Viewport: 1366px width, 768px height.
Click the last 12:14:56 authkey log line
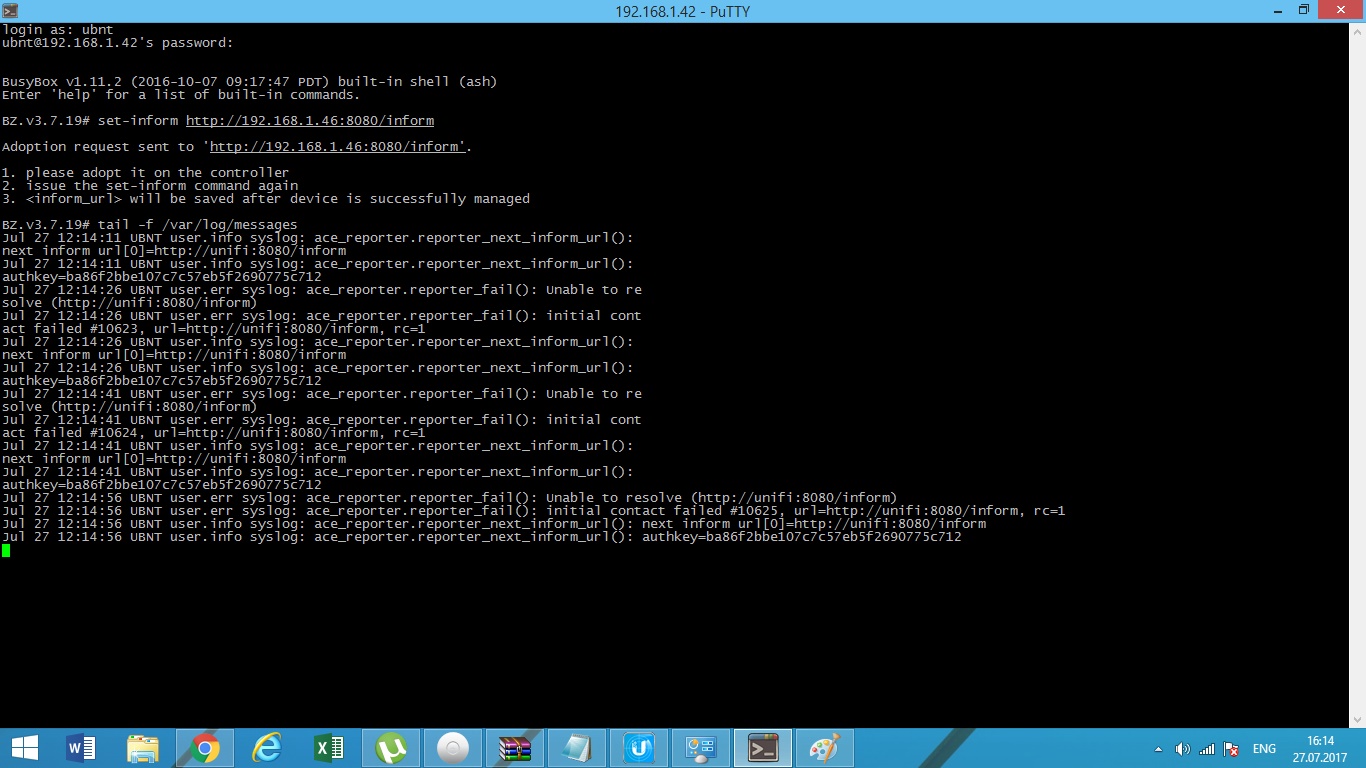pyautogui.click(x=481, y=537)
